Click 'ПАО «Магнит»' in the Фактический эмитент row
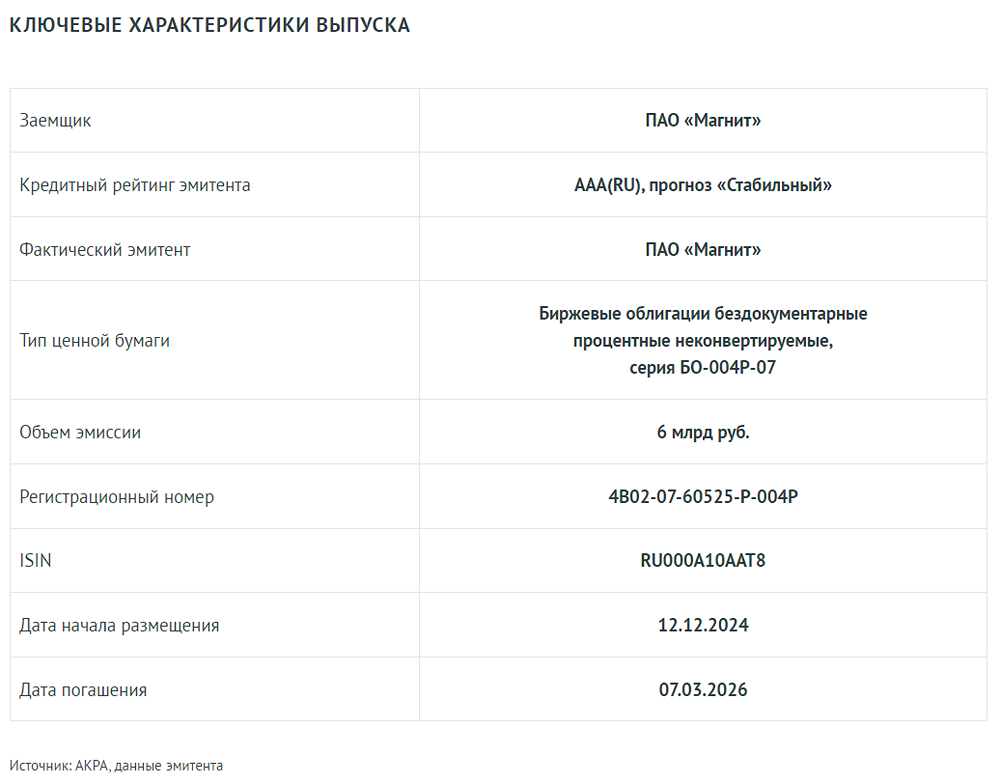This screenshot has height=784, width=1000. point(703,249)
